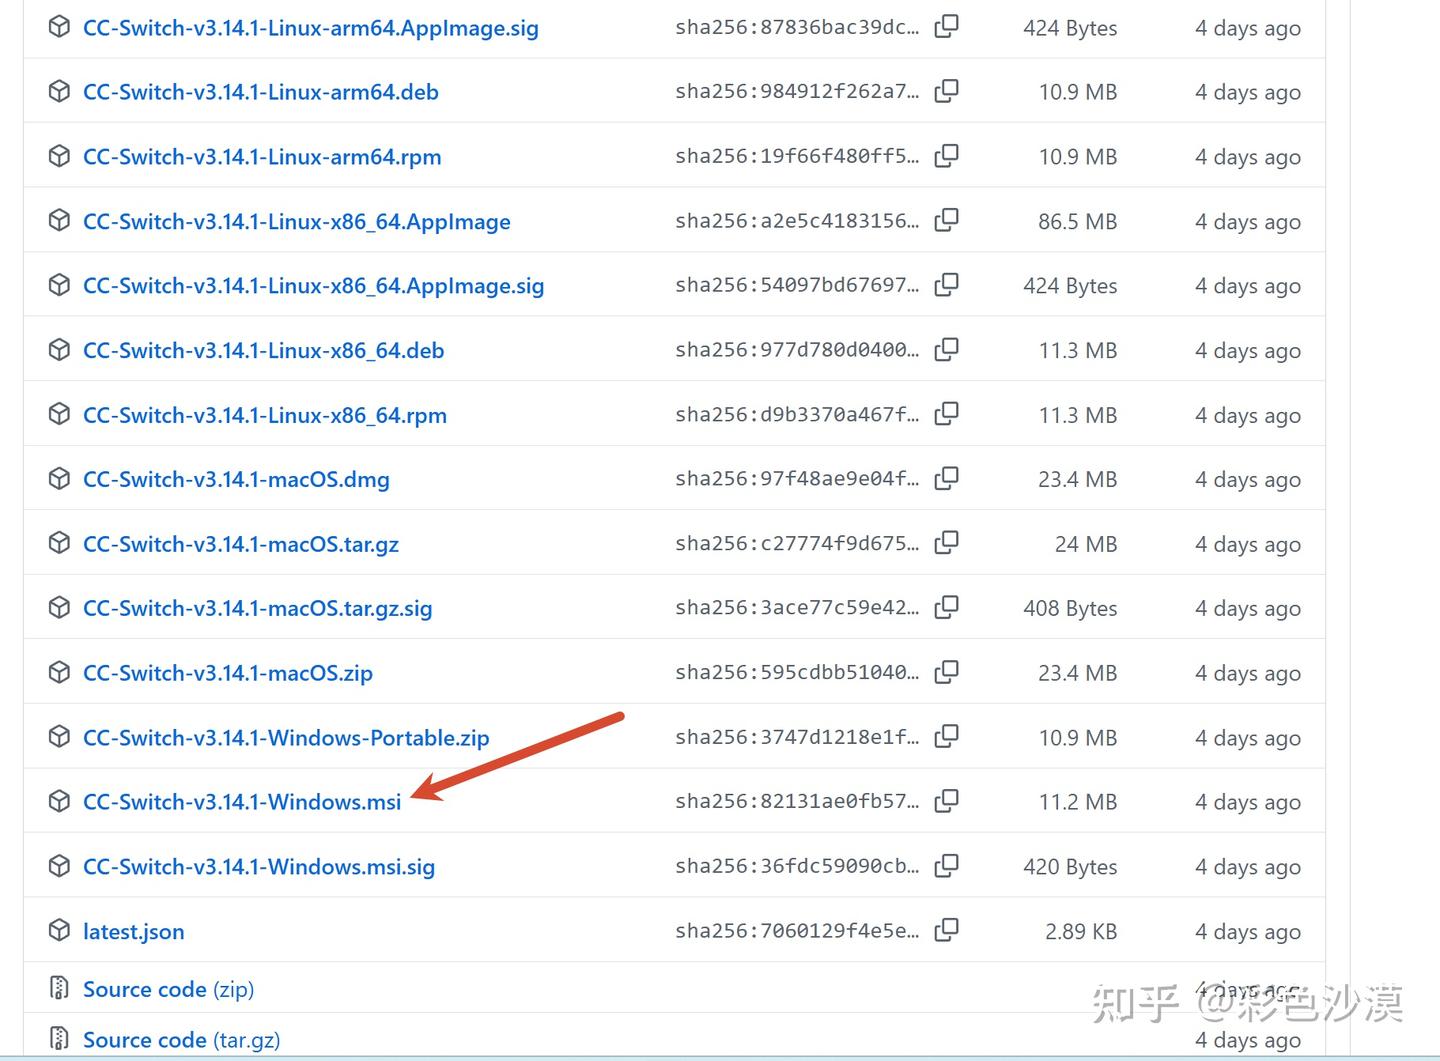Download CC-Switch-v3.14.1-Windows-Portable.zip
Screen dimensions: 1440x1061
coord(286,738)
